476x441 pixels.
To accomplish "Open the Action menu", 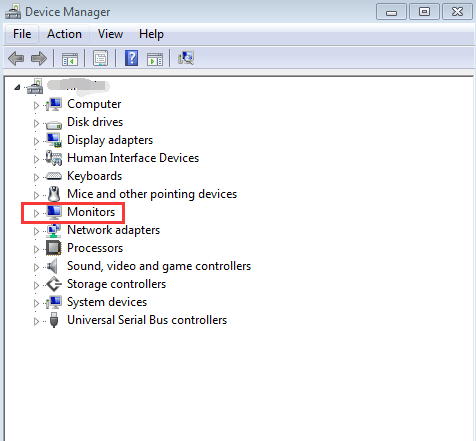I will [64, 34].
